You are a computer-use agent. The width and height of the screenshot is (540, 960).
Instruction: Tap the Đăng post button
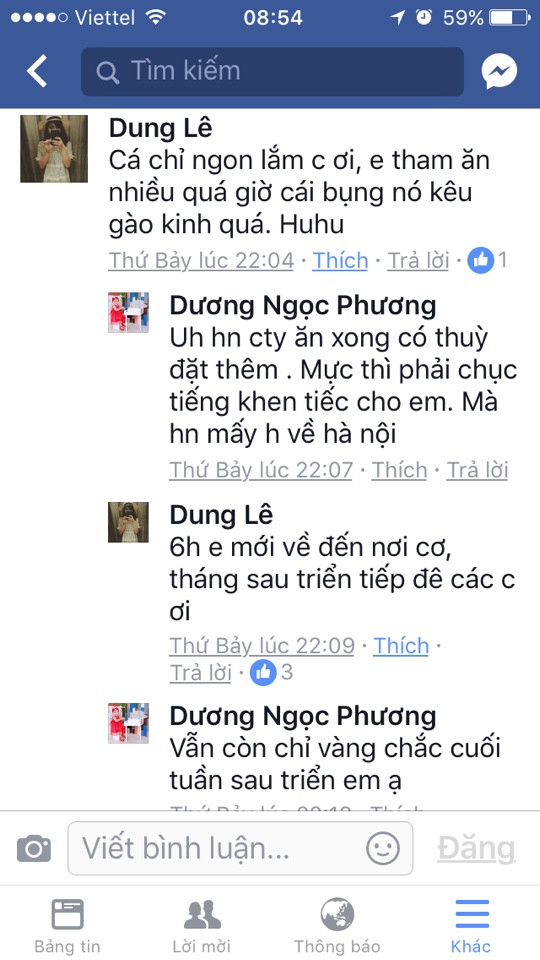476,849
